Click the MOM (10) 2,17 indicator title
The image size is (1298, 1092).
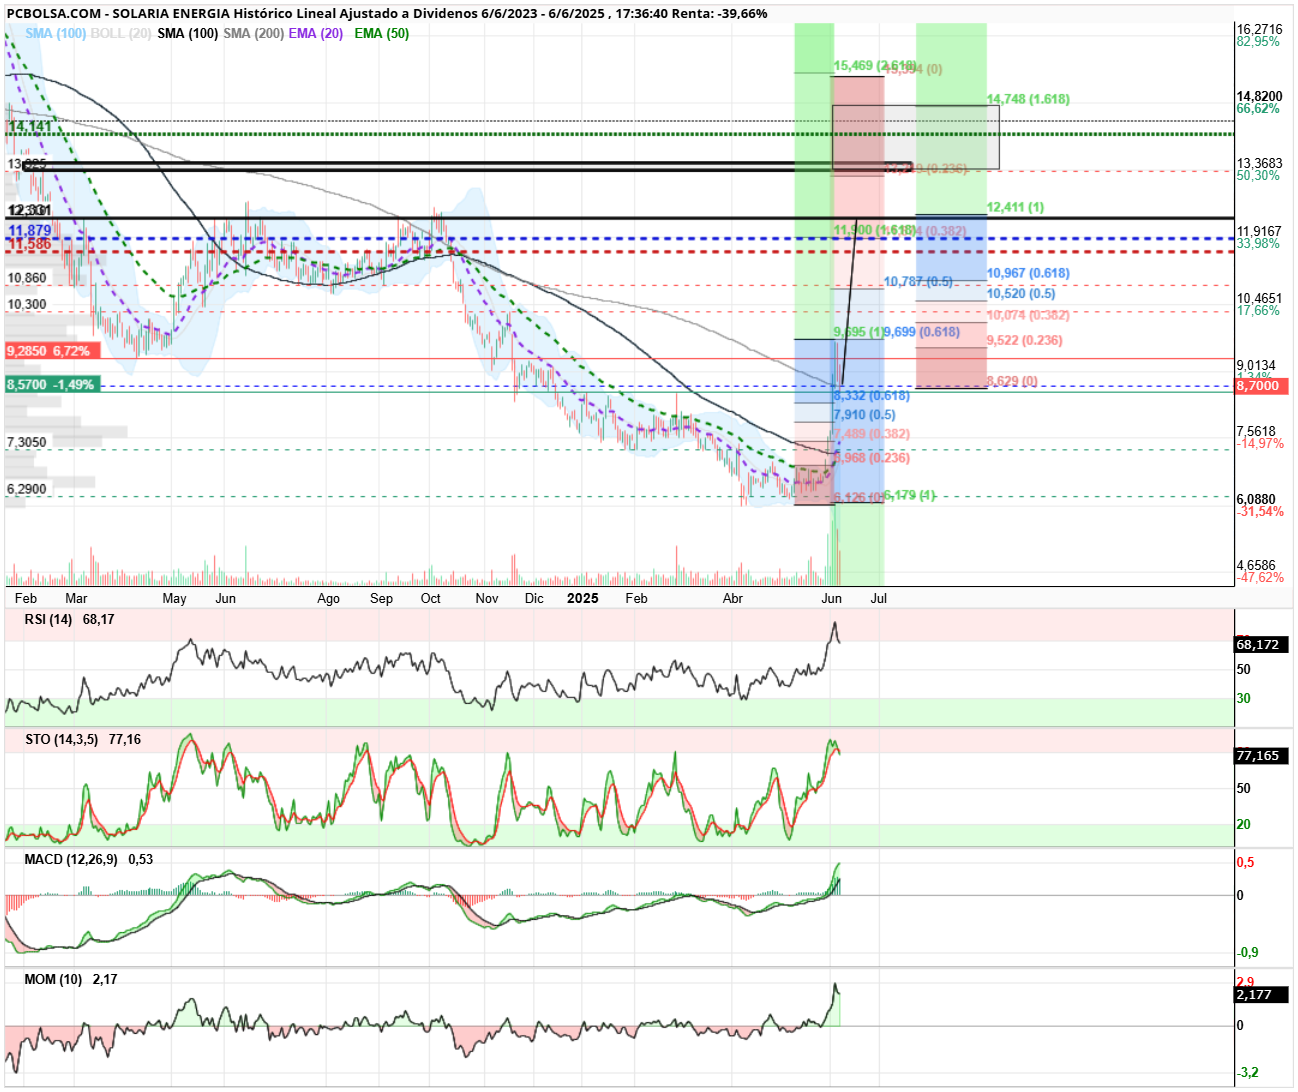(x=71, y=980)
